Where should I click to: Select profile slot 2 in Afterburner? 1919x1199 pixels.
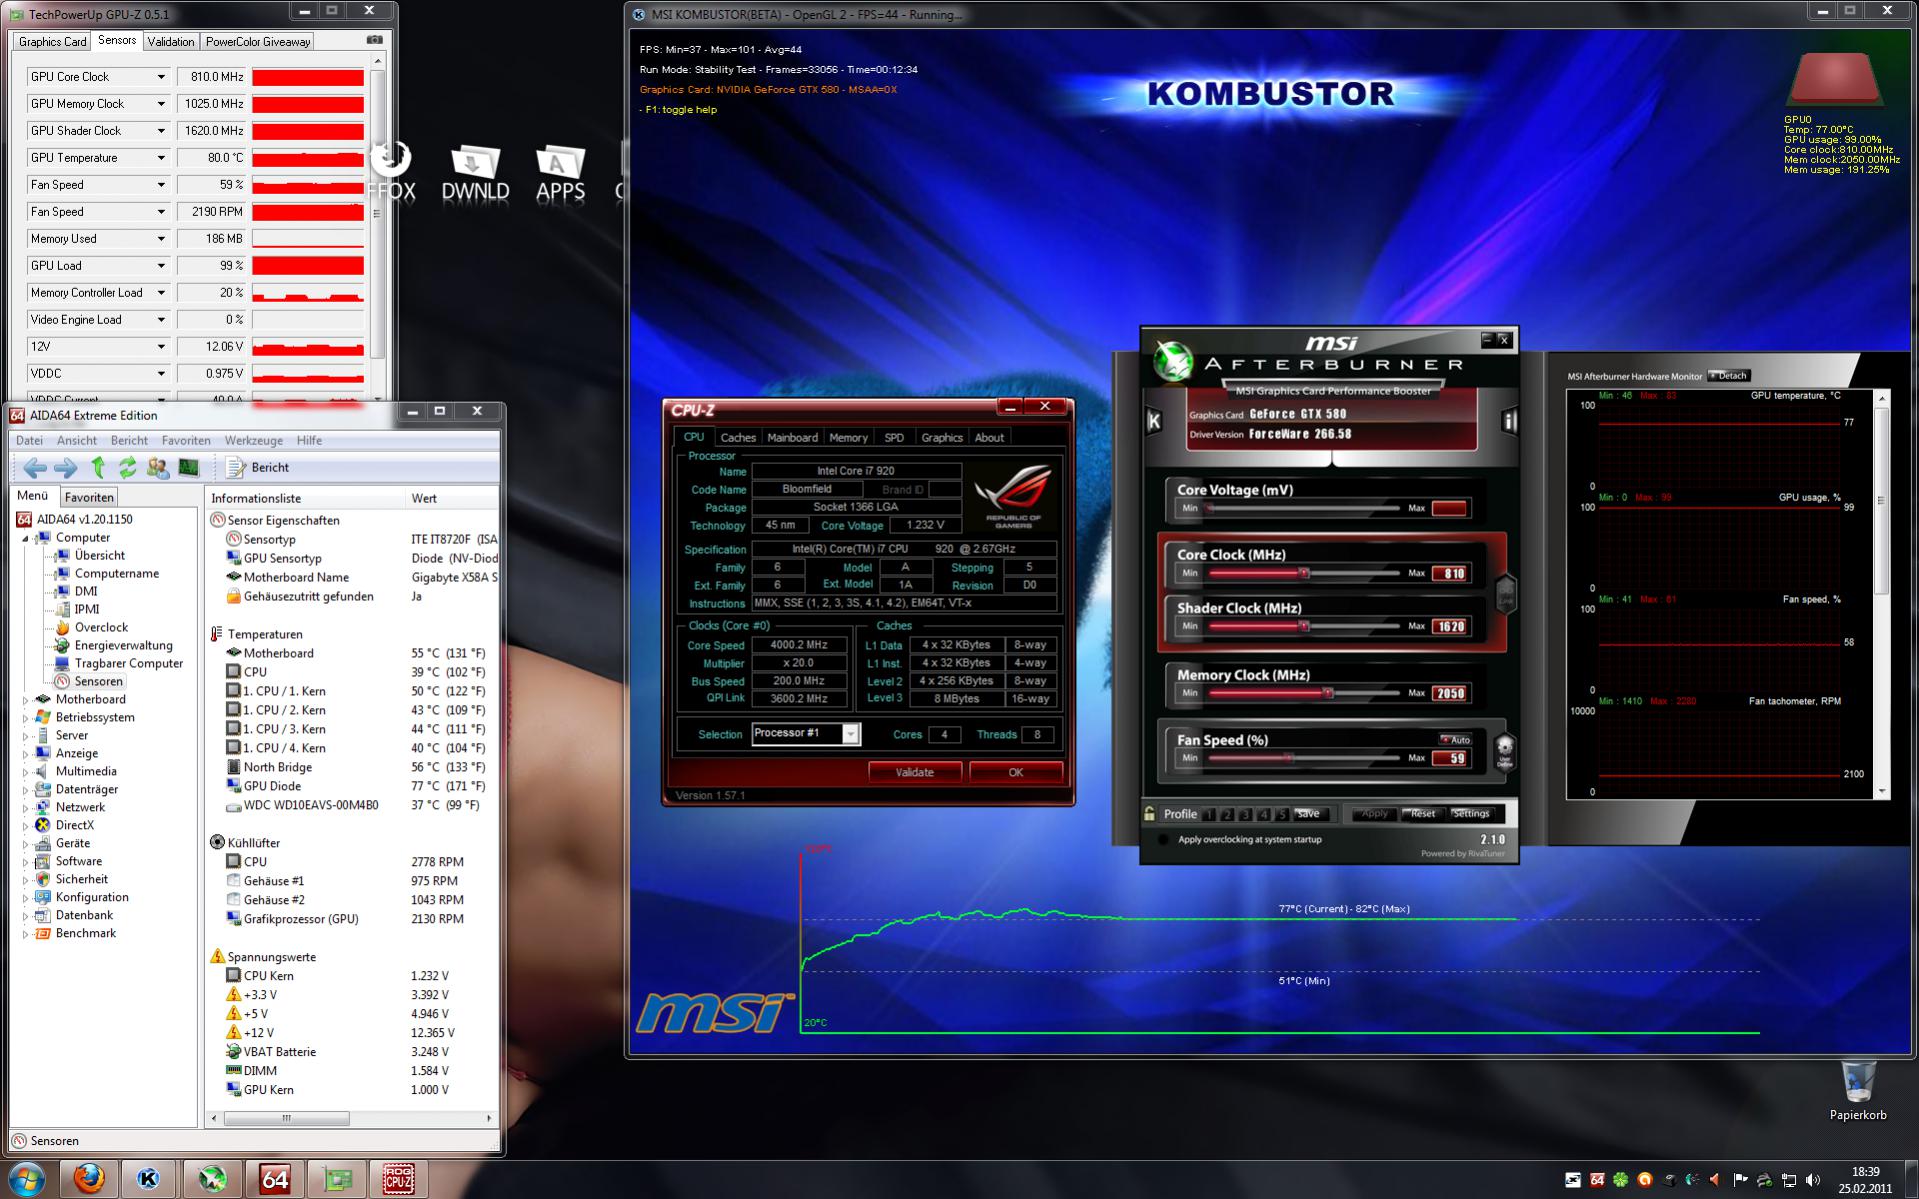click(1228, 814)
